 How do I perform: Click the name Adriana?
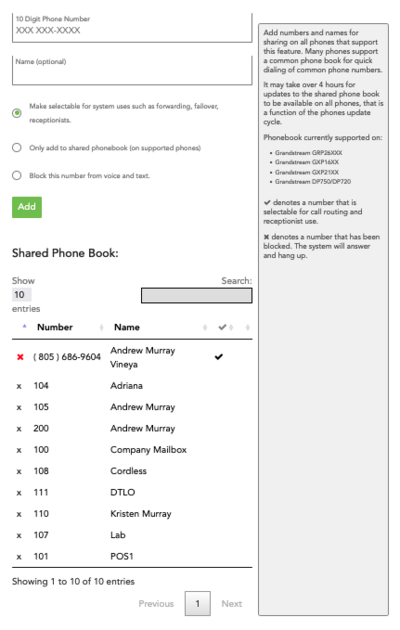(127, 386)
